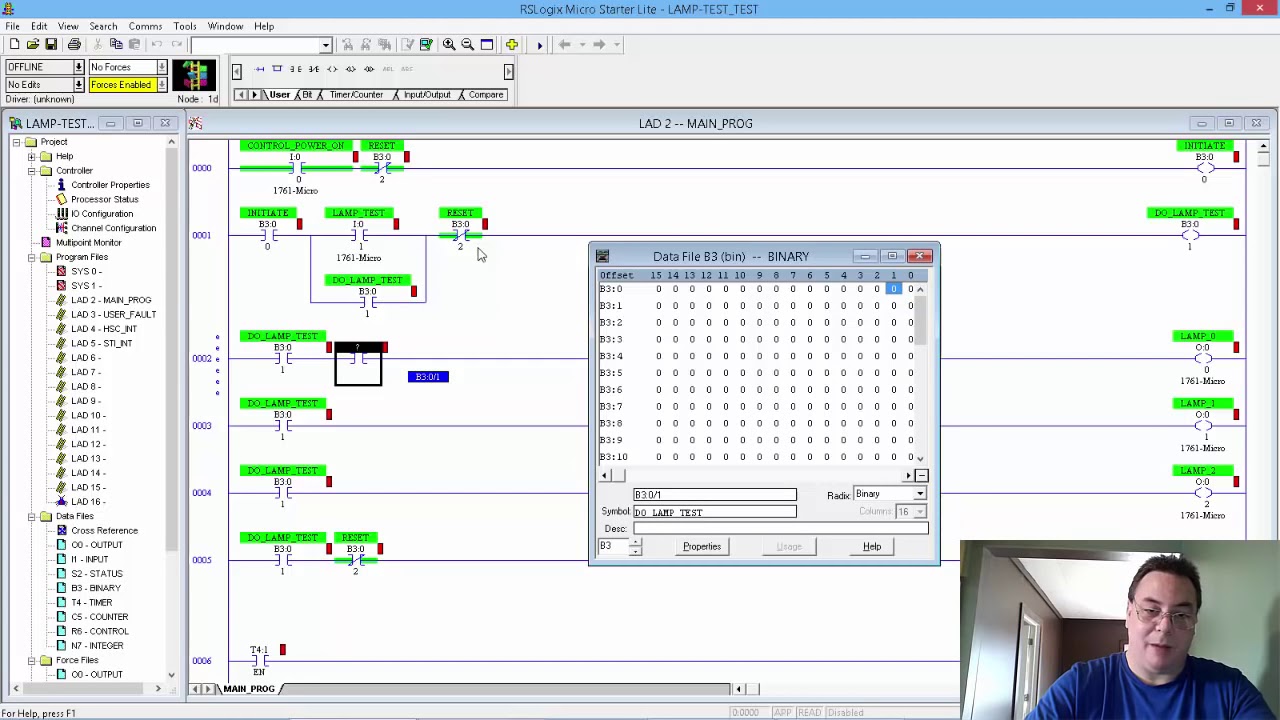Open Controller Properties in the project tree
The image size is (1280, 720).
[x=110, y=185]
